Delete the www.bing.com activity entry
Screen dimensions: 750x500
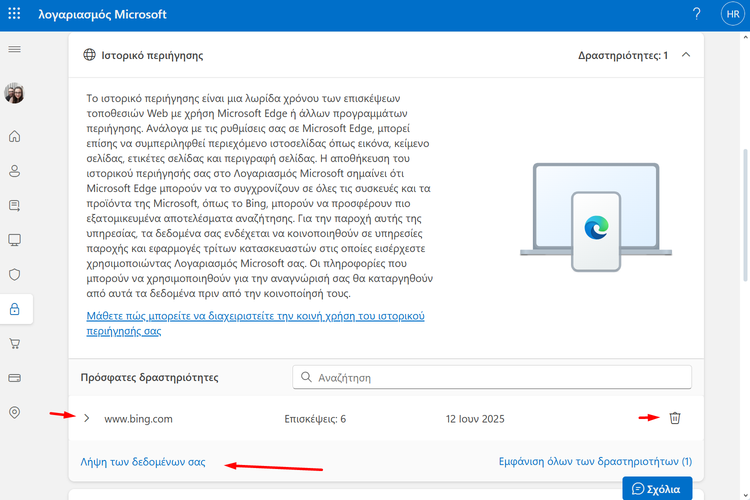(x=674, y=418)
